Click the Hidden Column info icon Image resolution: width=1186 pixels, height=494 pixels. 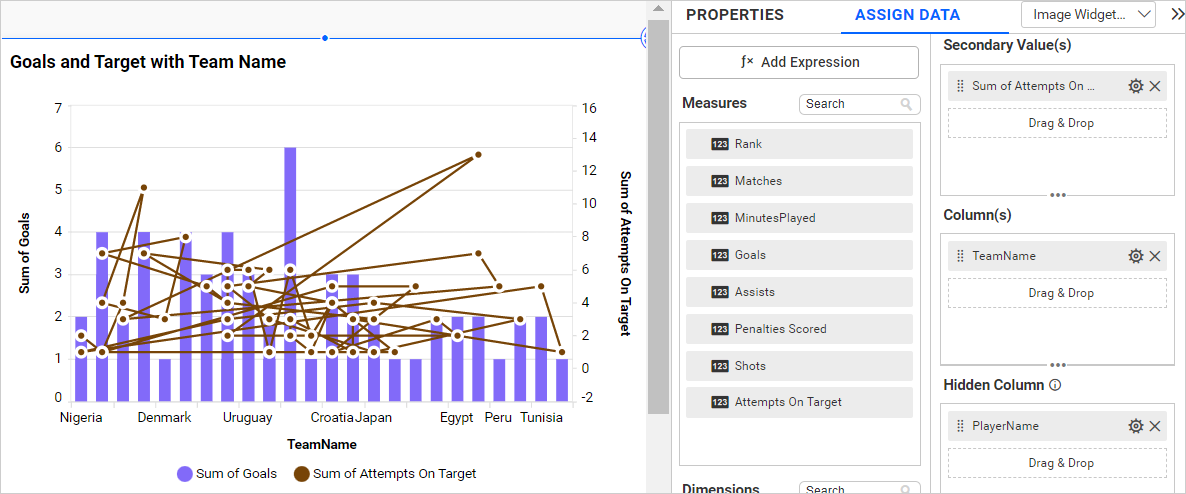tap(1055, 385)
